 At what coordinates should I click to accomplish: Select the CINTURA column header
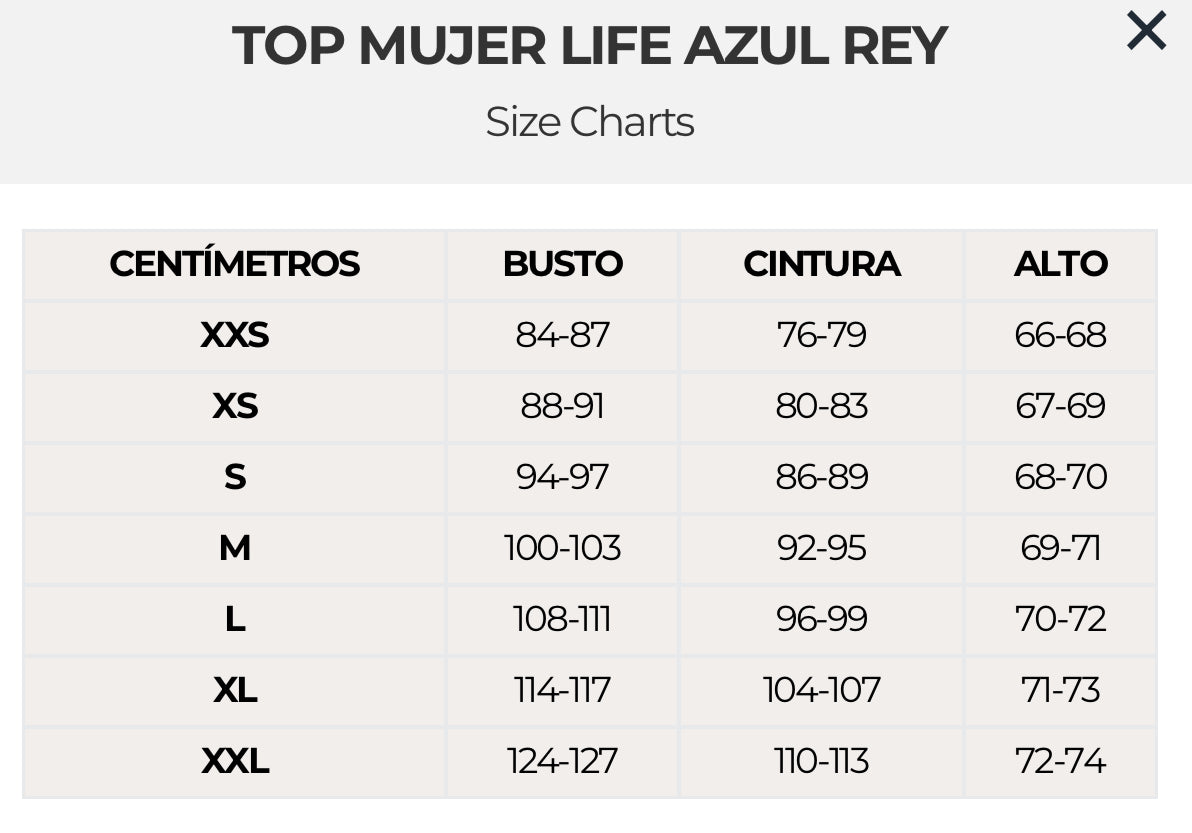pyautogui.click(x=821, y=264)
